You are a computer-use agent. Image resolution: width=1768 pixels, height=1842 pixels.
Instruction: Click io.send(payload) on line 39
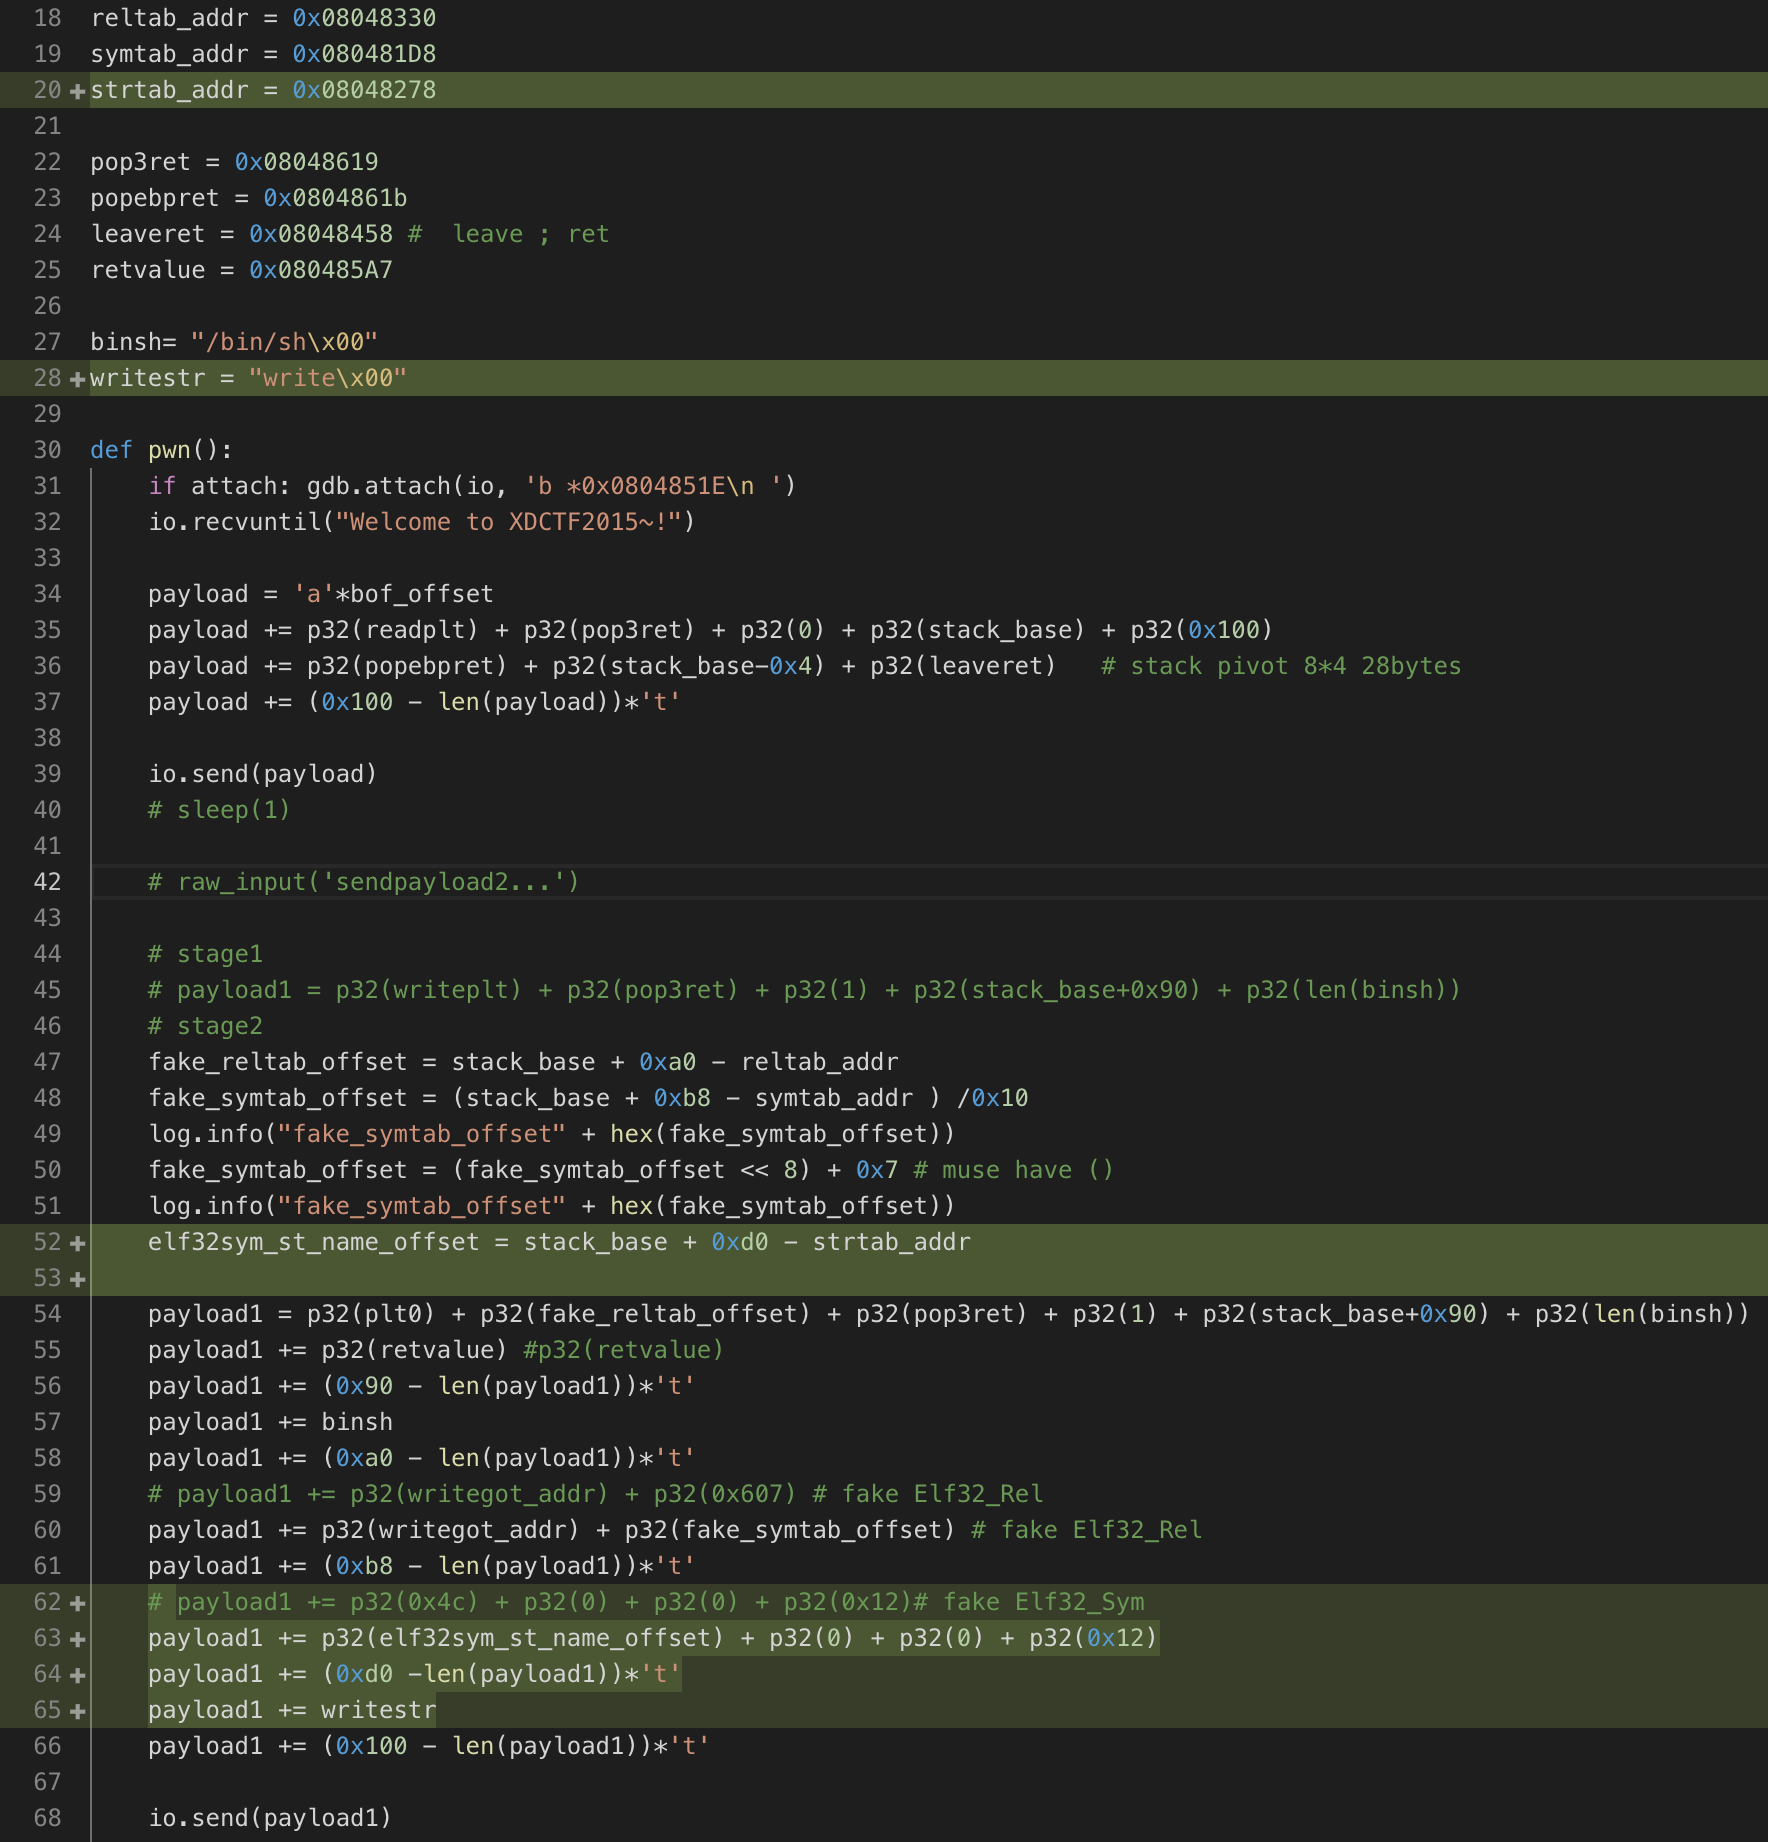(x=263, y=774)
